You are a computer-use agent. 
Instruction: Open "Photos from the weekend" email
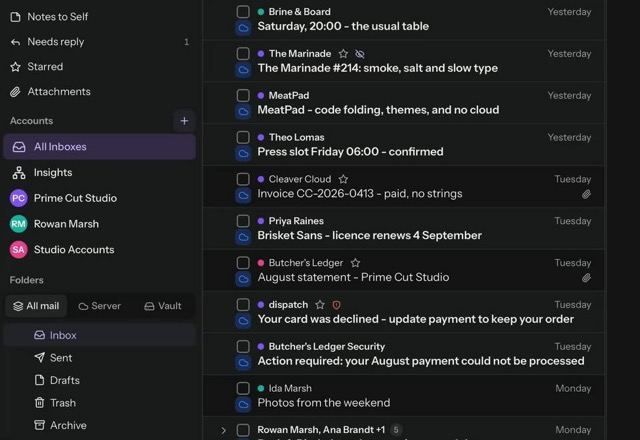404,396
